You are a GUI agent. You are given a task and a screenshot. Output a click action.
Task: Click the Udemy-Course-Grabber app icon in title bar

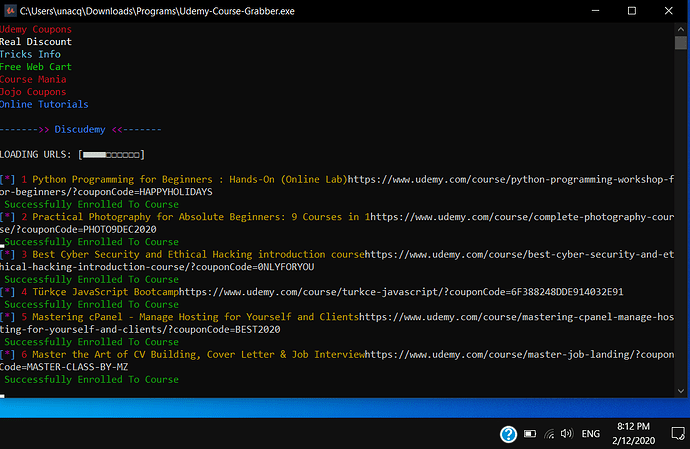10,11
